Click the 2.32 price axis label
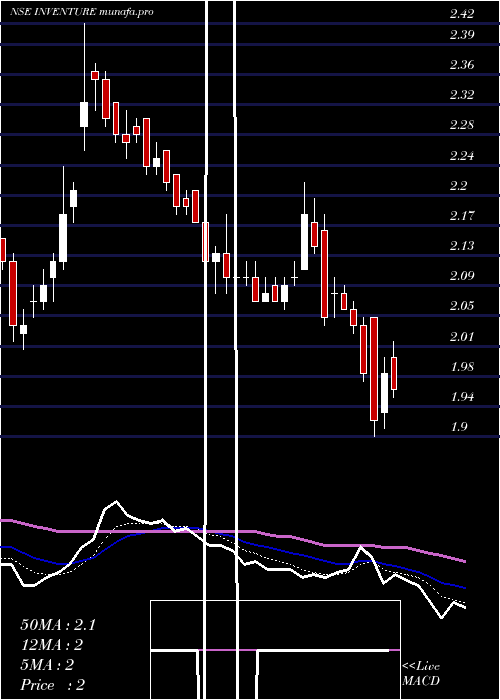Image resolution: width=500 pixels, height=700 pixels. pyautogui.click(x=462, y=95)
